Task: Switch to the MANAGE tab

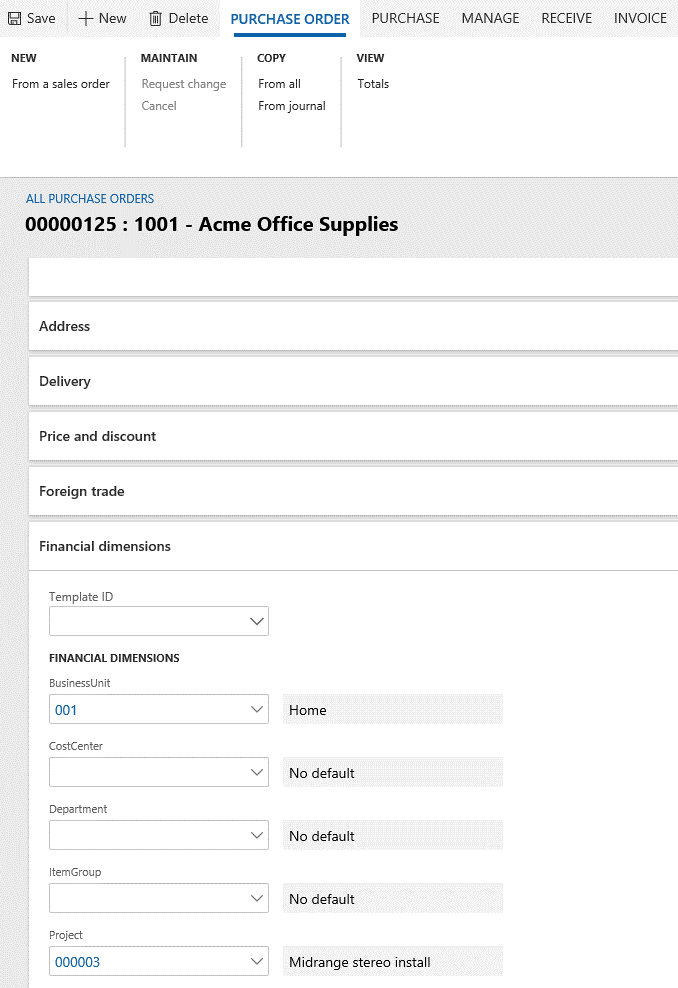Action: click(x=490, y=18)
